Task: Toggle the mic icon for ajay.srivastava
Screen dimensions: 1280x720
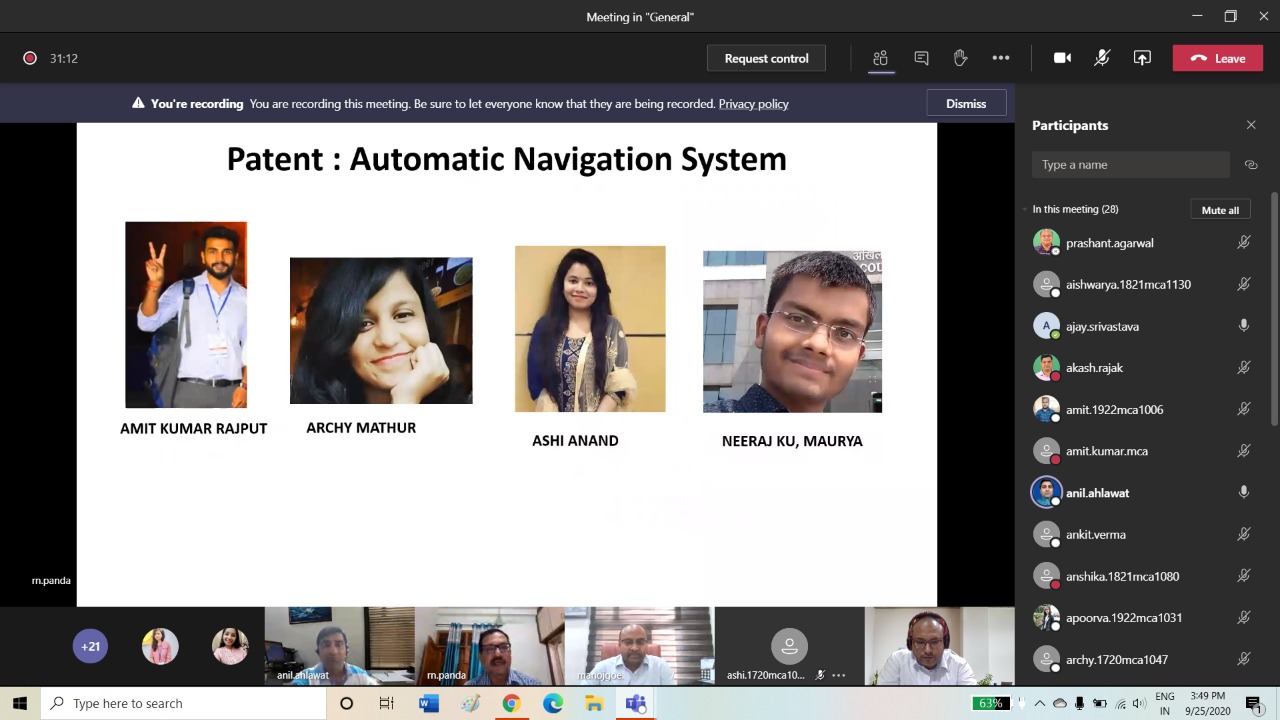Action: (x=1244, y=326)
